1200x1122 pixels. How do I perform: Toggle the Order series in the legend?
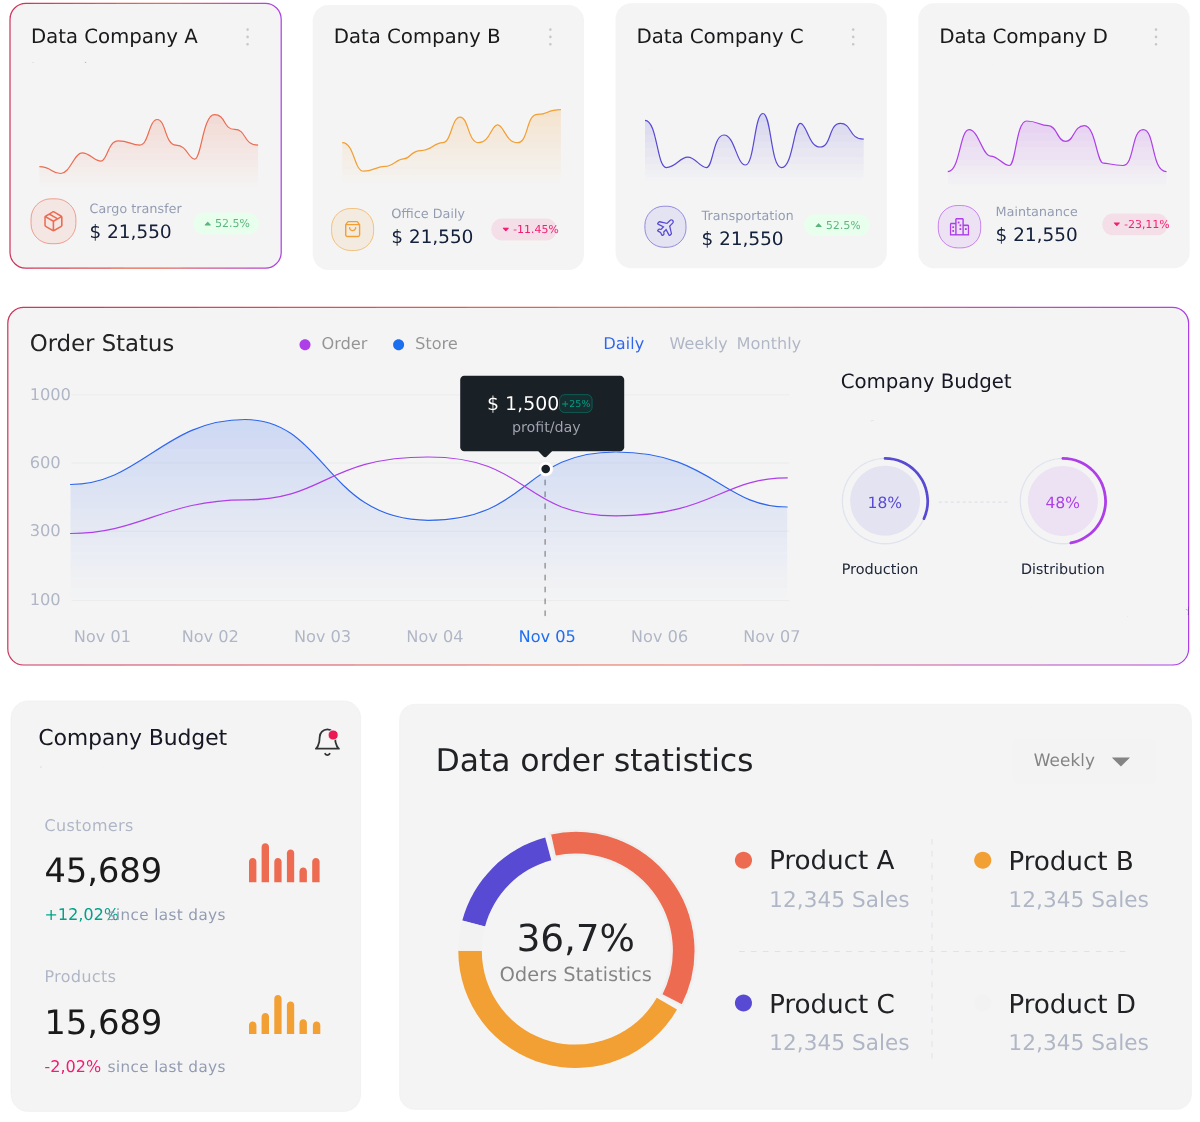(x=334, y=344)
